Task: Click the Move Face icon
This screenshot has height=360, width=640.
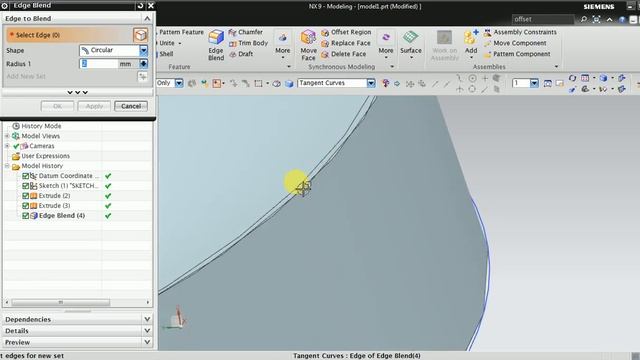Action: point(308,45)
